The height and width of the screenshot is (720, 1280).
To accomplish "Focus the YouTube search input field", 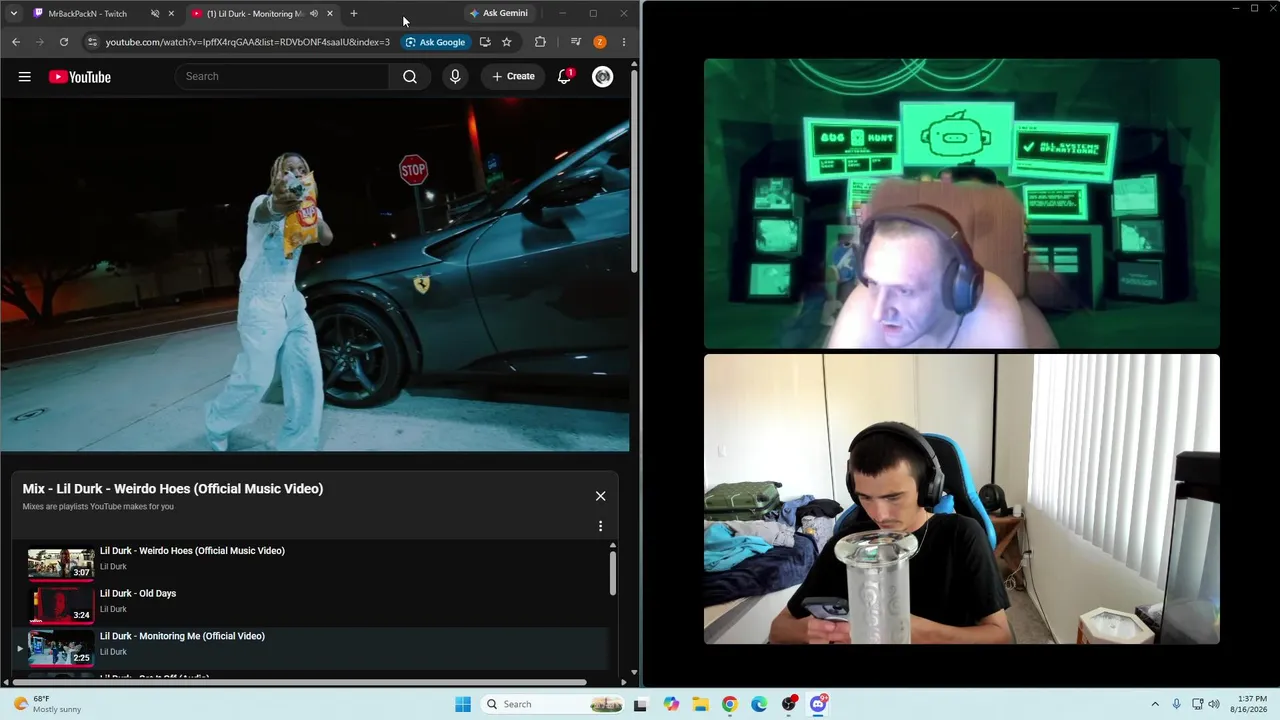I will 282,77.
